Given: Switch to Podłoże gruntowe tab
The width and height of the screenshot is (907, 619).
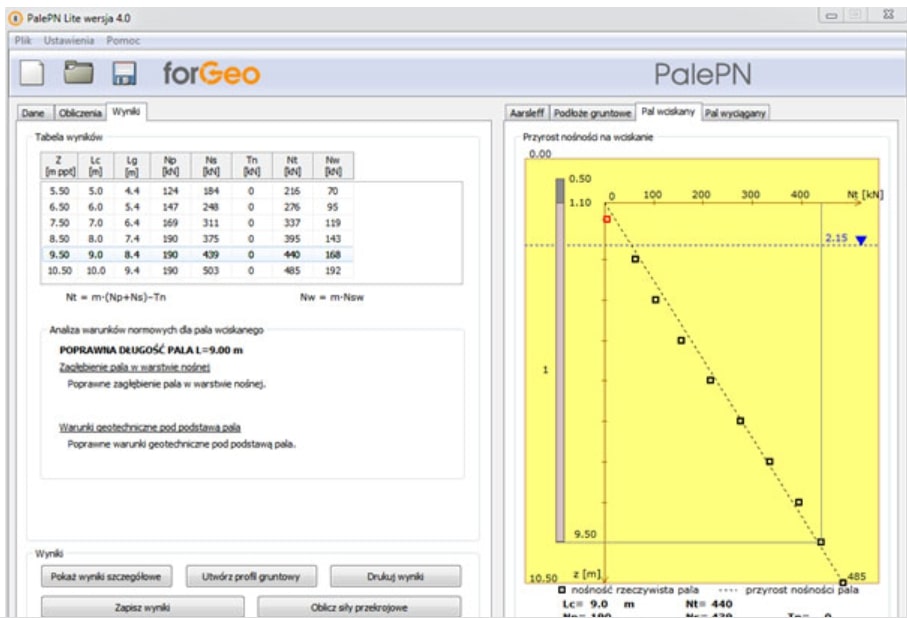Looking at the screenshot, I should 592,114.
